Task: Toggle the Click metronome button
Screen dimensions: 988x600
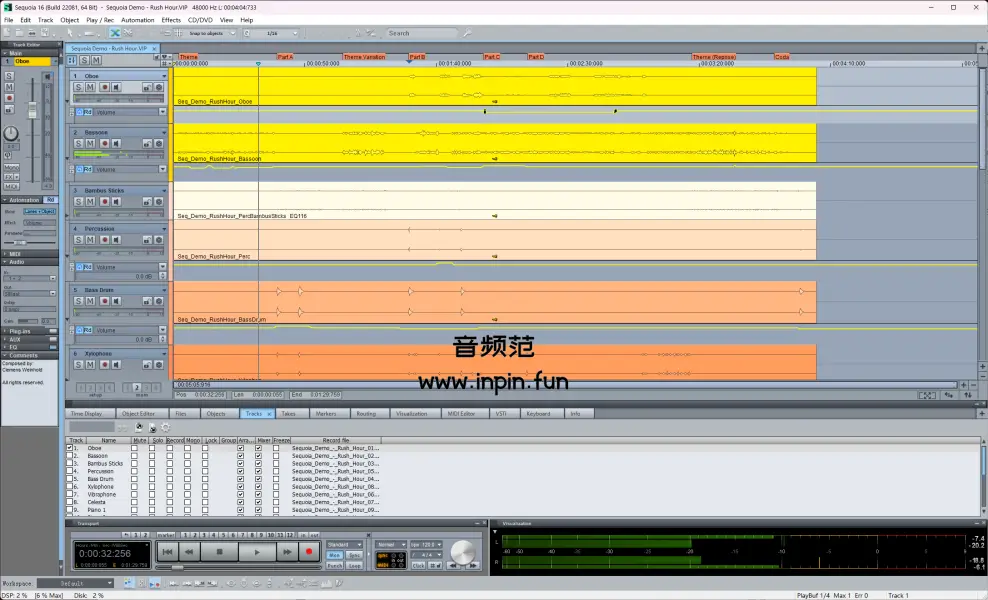Action: 418,565
